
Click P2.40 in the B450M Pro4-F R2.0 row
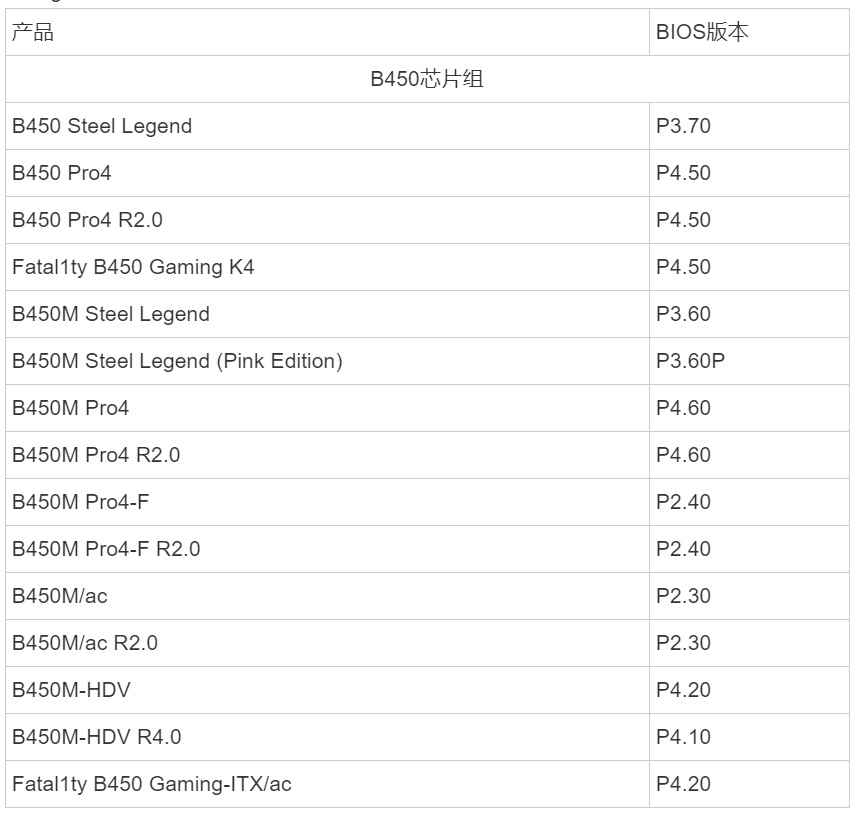pyautogui.click(x=683, y=549)
